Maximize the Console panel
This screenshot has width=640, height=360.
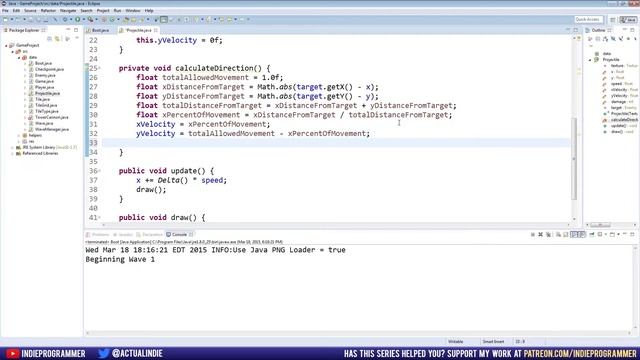632,234
